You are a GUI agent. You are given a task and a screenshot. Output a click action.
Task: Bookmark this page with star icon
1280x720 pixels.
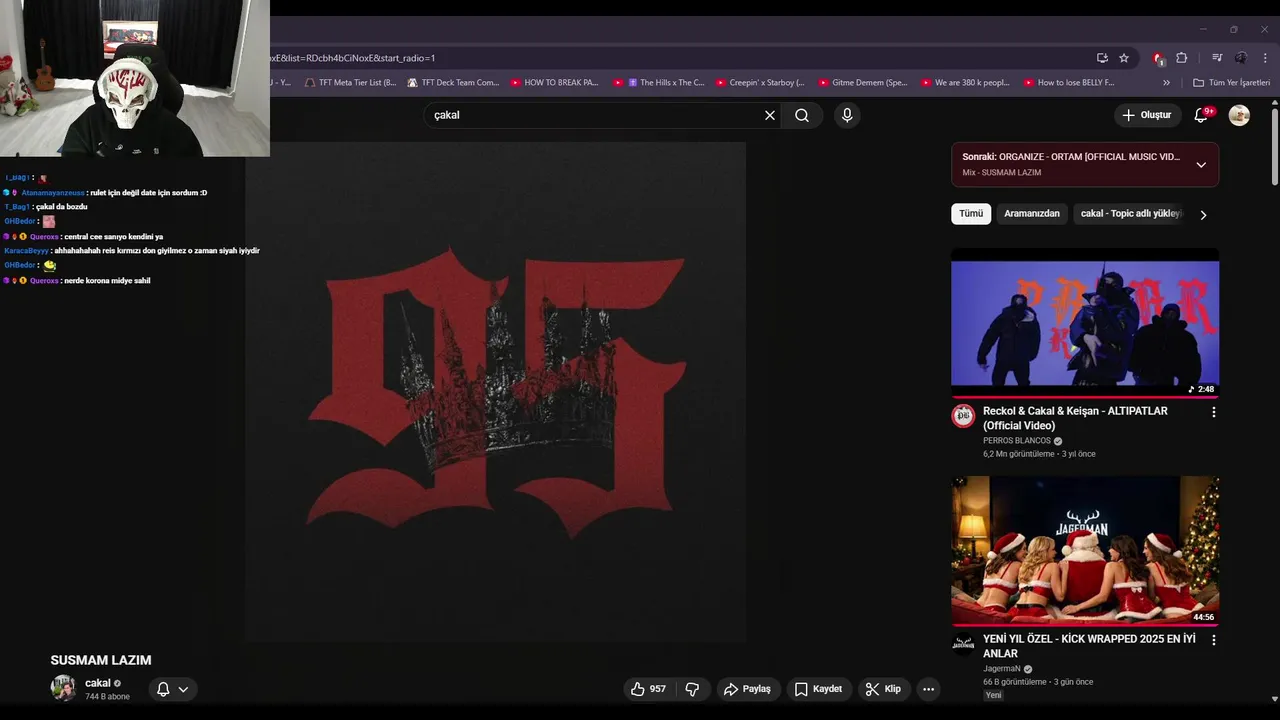[x=1124, y=58]
